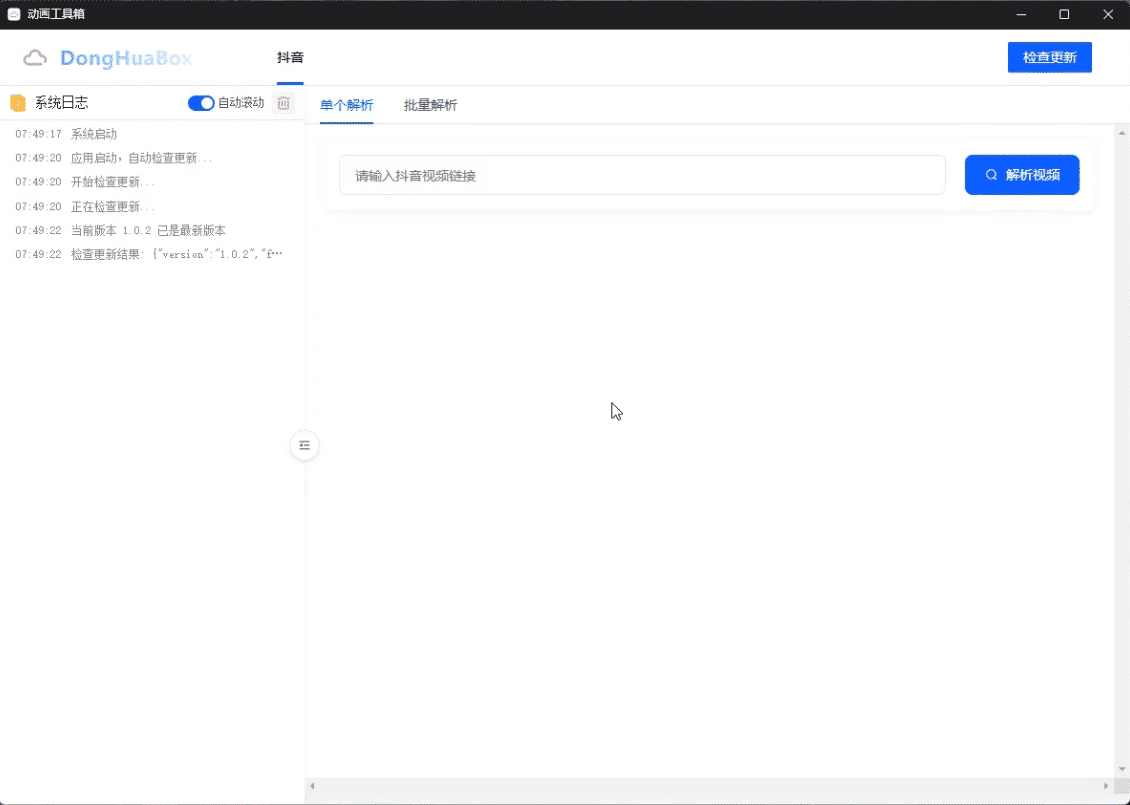Click the horizontal scrollbar at the bottom

(700, 788)
